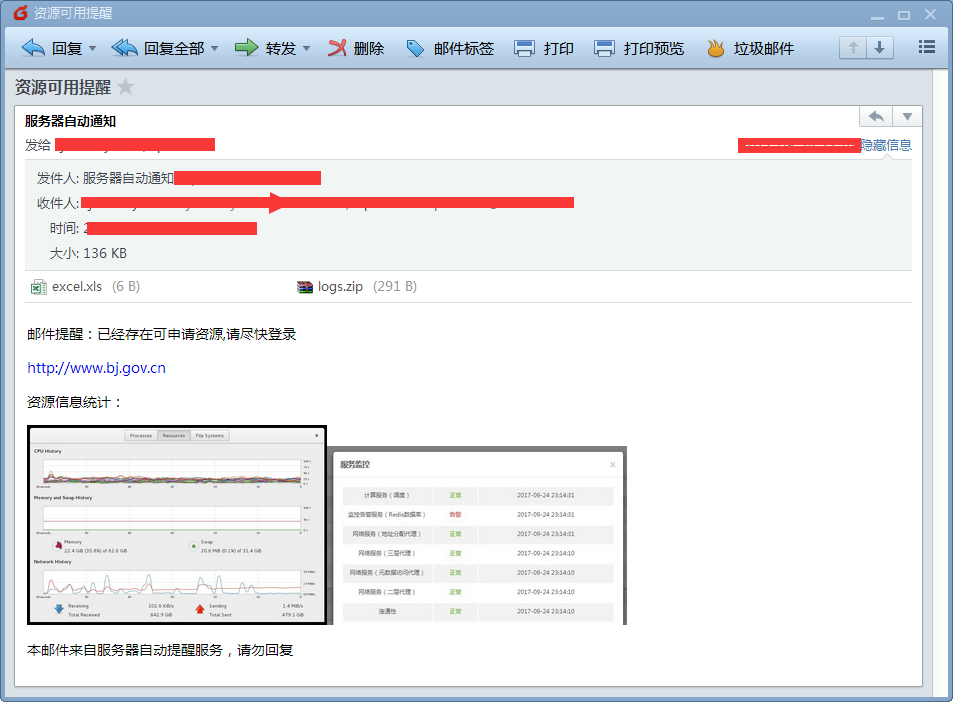Click the Reply (回复) arrow icon
Viewport: 953px width, 702px height.
[33, 48]
